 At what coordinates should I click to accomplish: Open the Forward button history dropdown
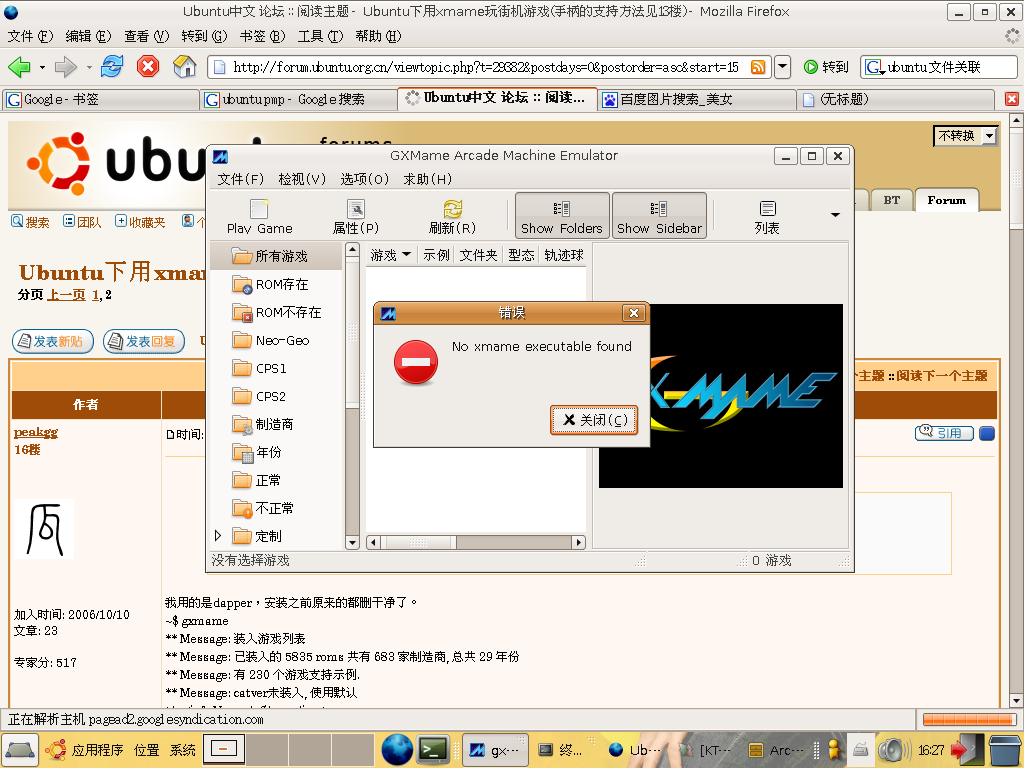click(89, 67)
